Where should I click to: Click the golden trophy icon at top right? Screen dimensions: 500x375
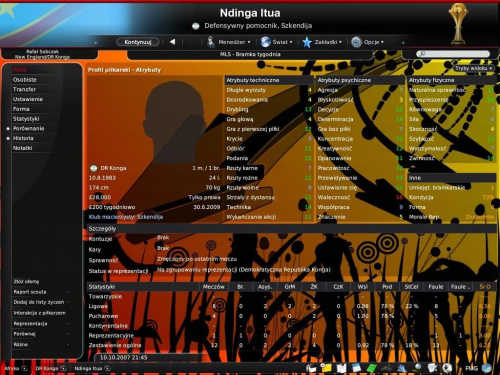coord(458,23)
